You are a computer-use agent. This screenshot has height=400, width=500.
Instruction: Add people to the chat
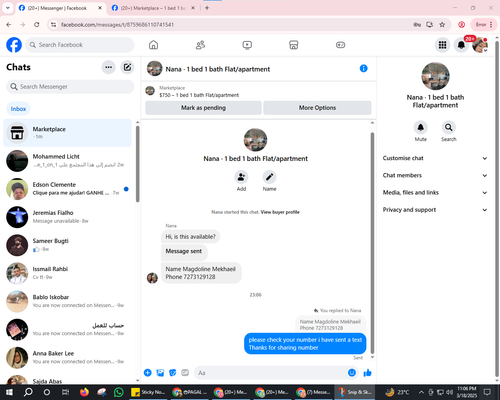click(241, 177)
